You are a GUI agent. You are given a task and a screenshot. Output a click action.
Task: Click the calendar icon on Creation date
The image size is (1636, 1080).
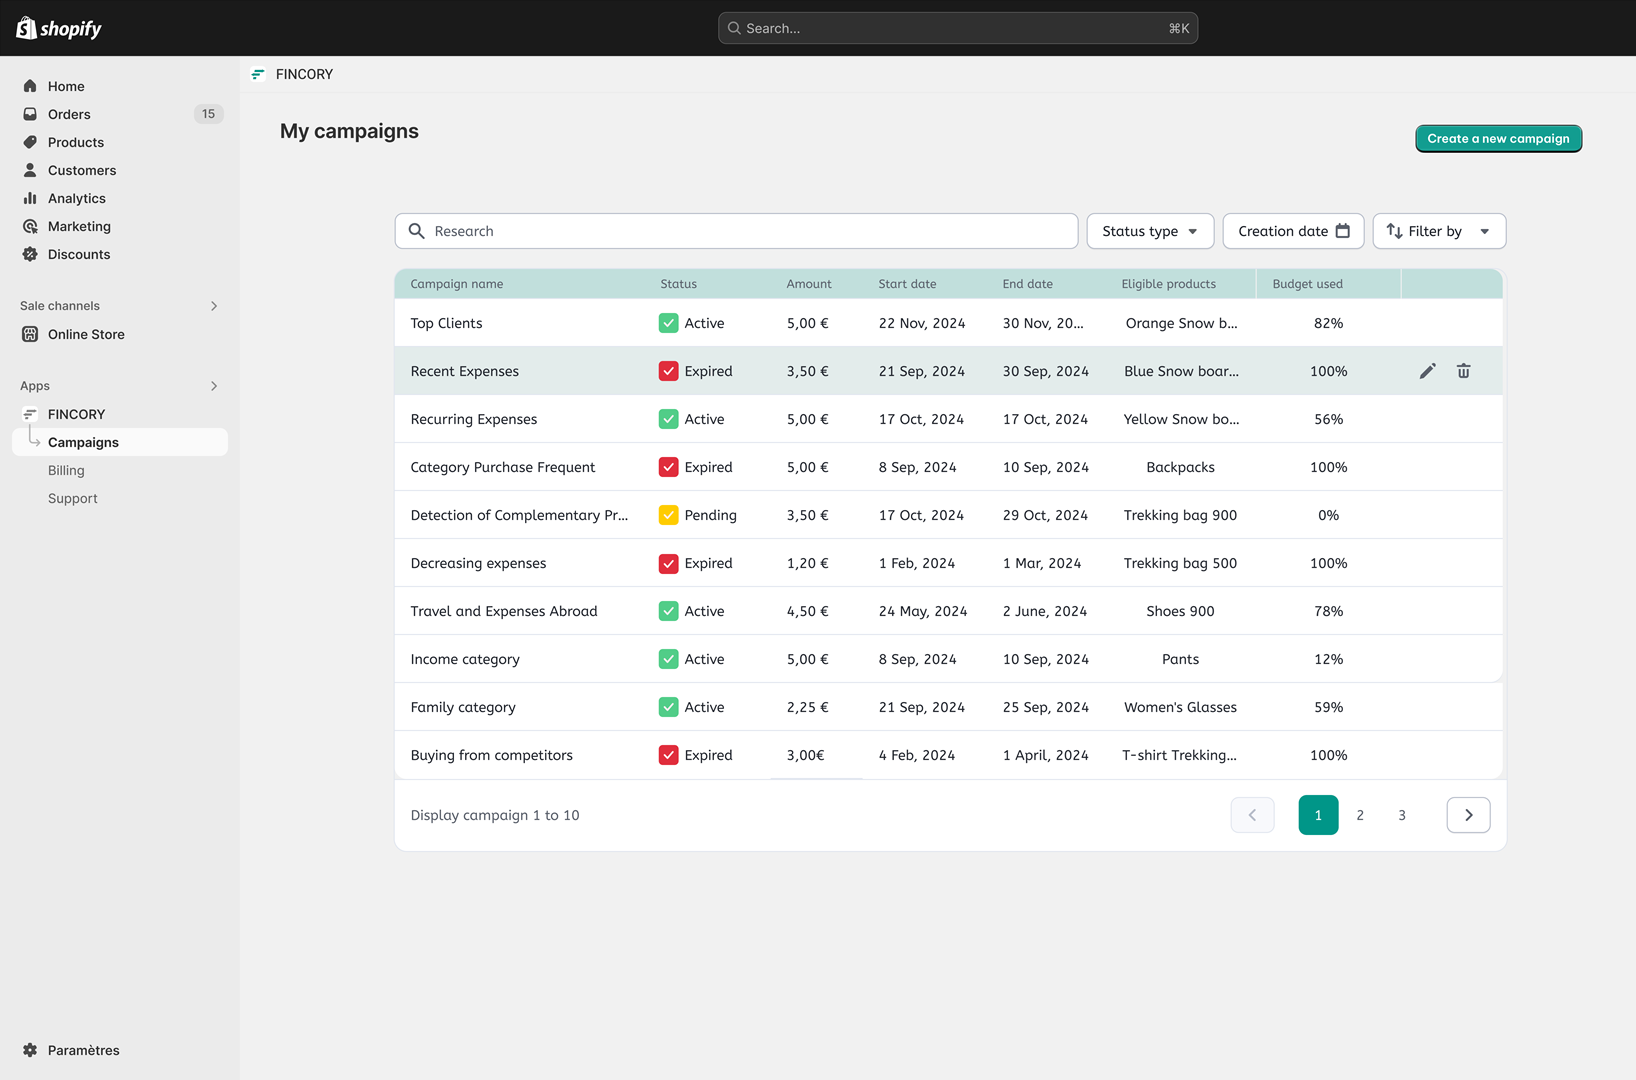coord(1343,231)
